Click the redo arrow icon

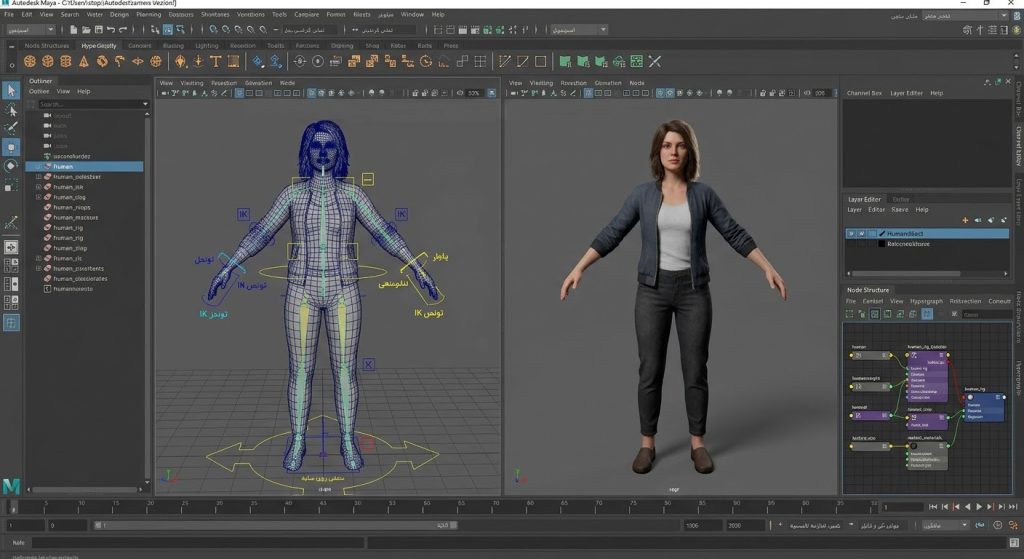click(123, 29)
